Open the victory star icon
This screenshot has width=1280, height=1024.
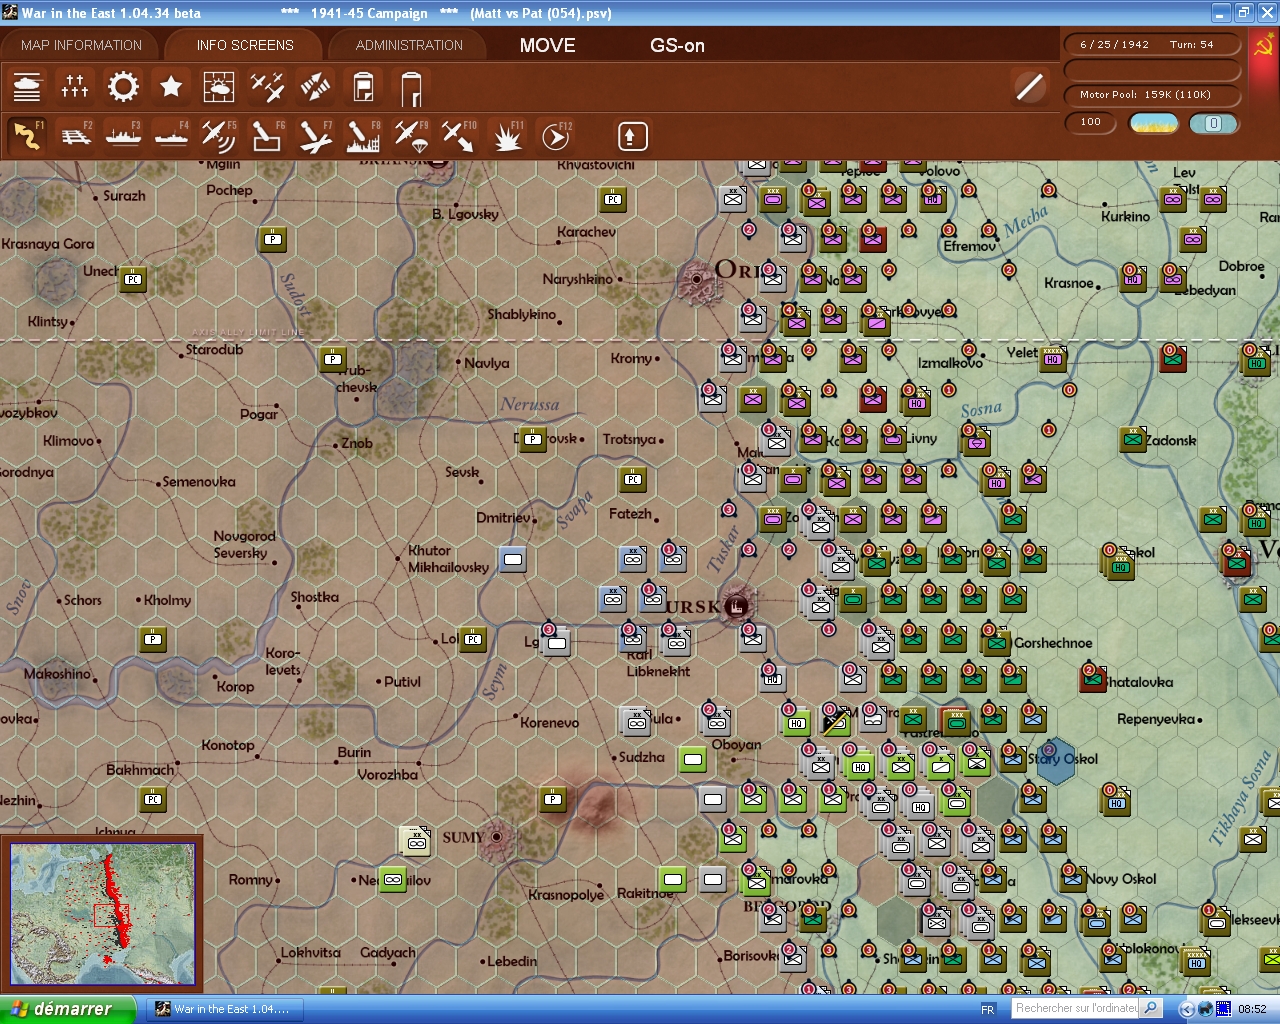(171, 87)
